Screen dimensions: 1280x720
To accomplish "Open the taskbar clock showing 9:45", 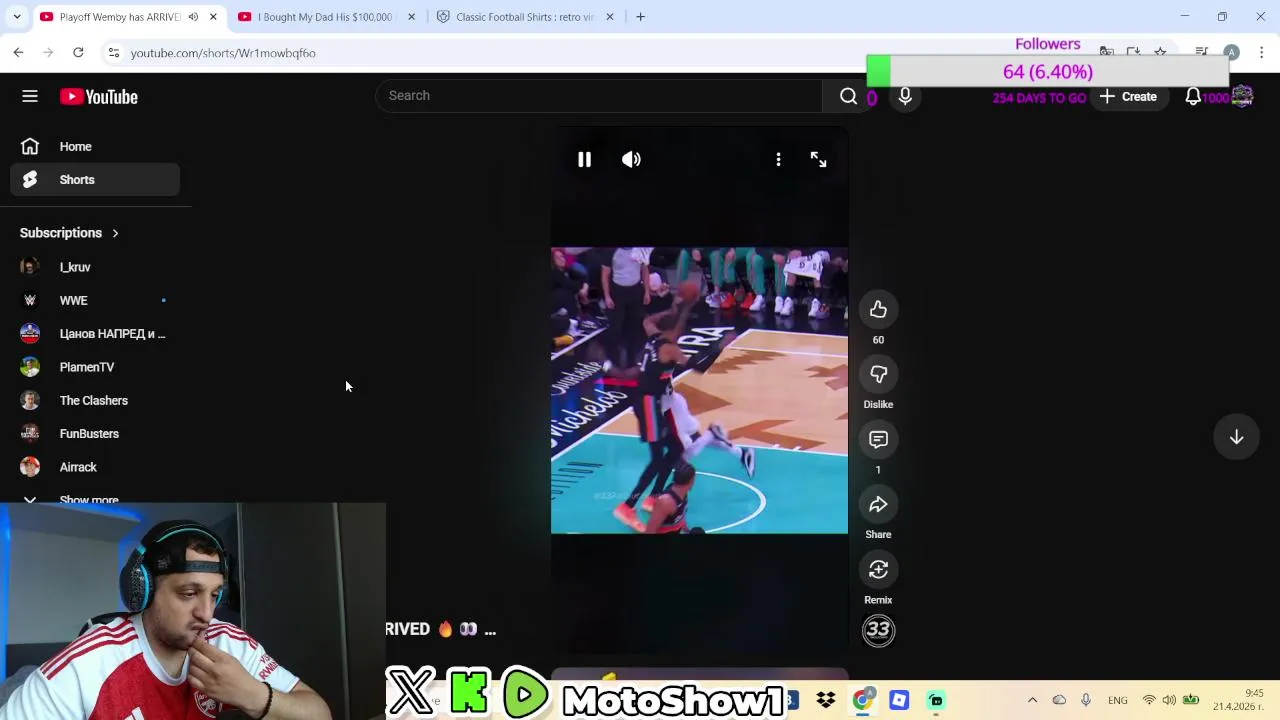I will pos(1238,700).
